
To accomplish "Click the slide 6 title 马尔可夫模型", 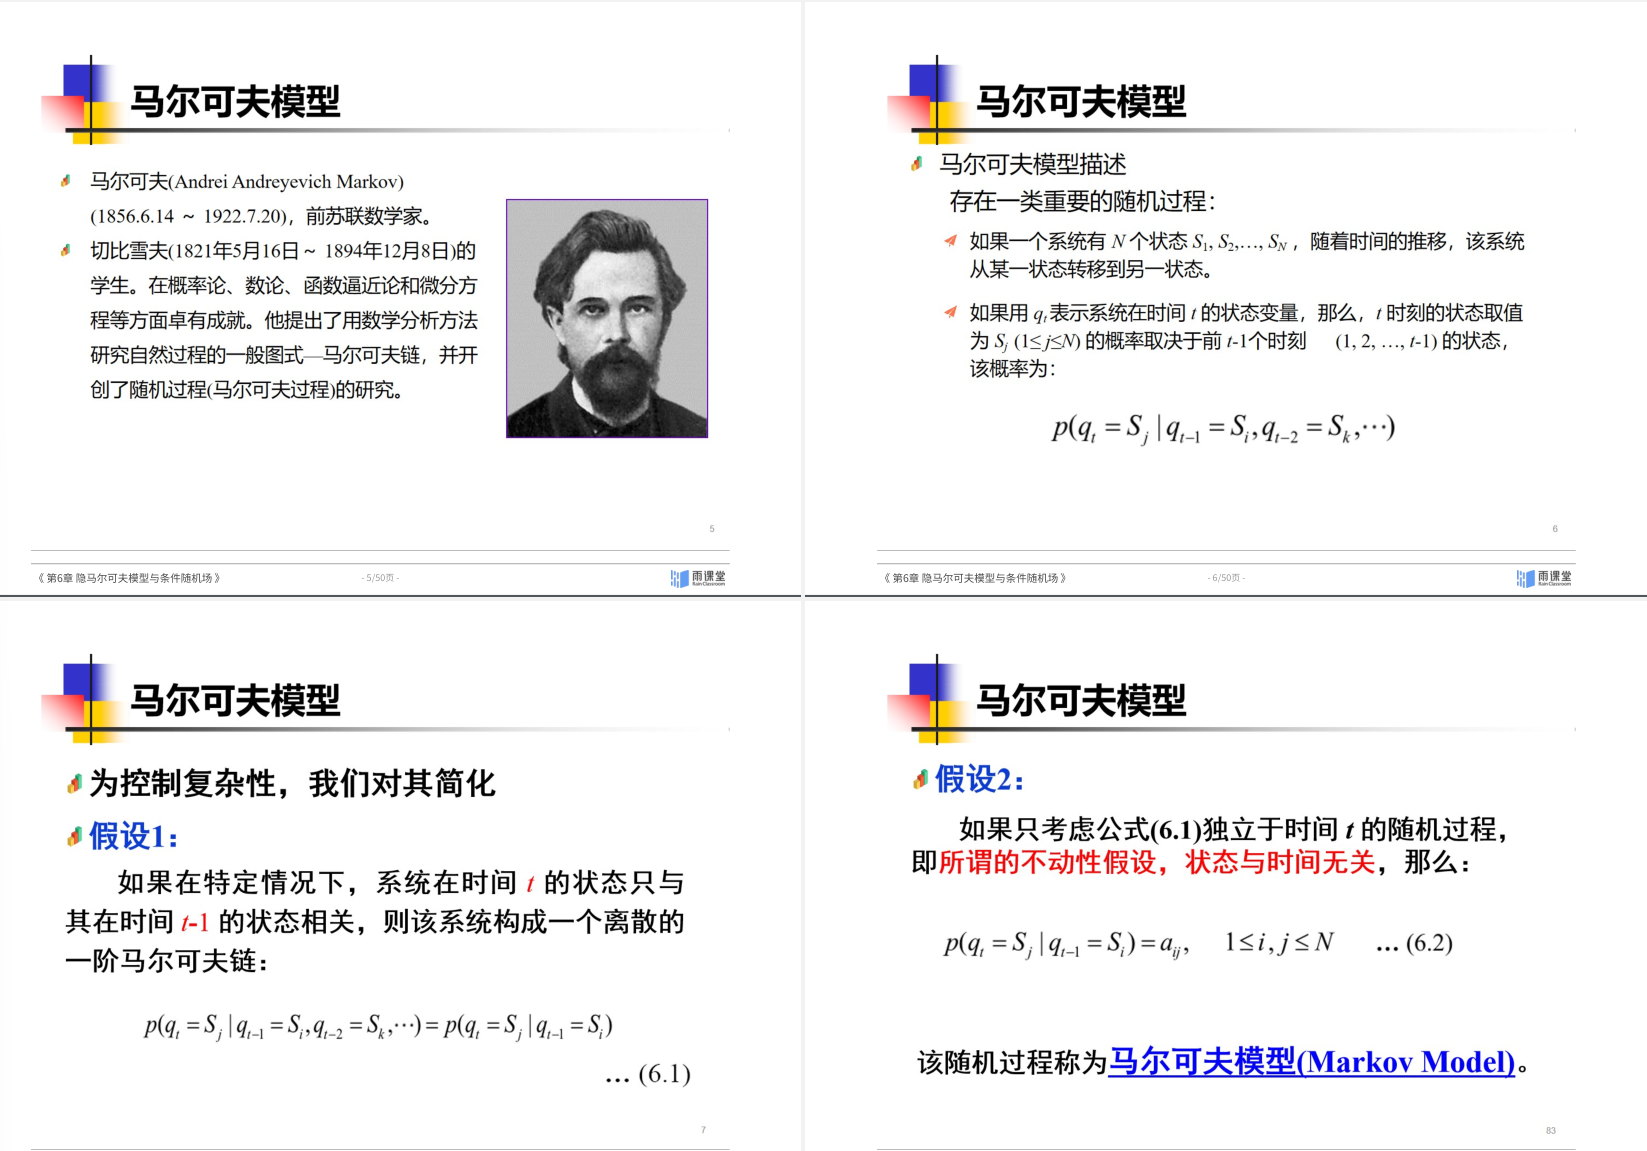I will pyautogui.click(x=1080, y=102).
